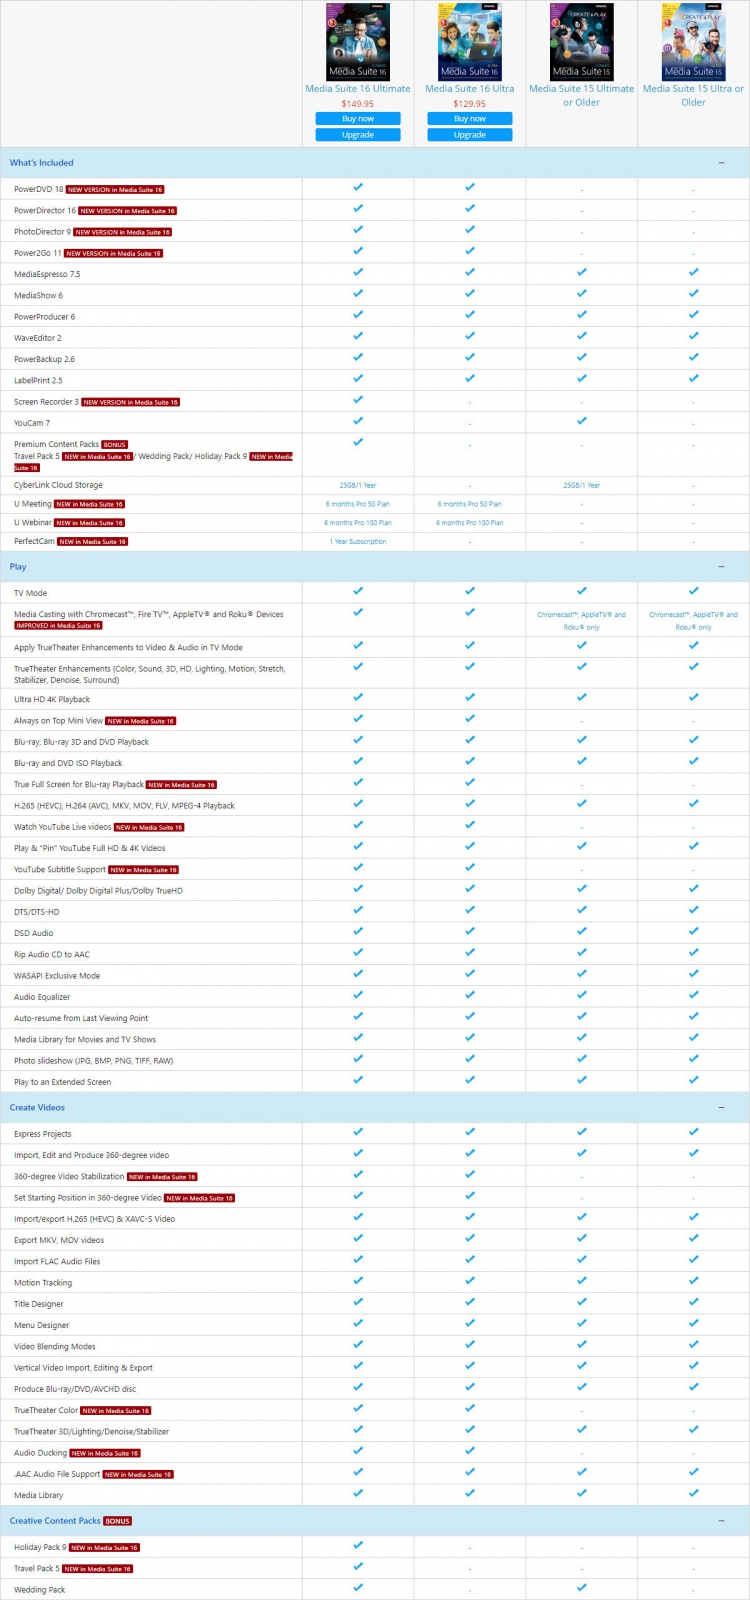Click the NEW badge next to TrueTheater Color
Viewport: 750px width, 1600px height.
click(x=115, y=1411)
